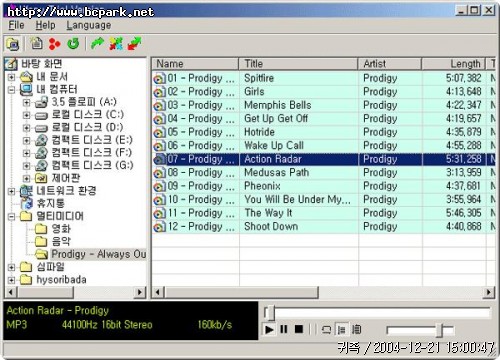500x360 pixels.
Task: Click the document page toolbar icon
Action: coord(36,43)
